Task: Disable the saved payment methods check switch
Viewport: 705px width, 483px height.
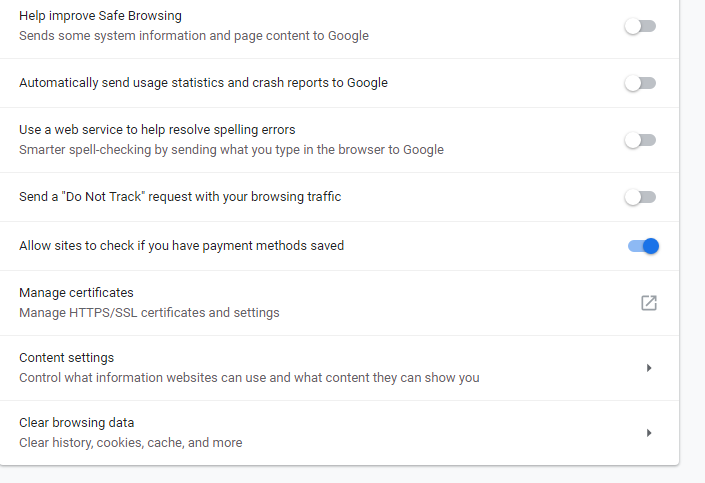Action: click(x=643, y=246)
